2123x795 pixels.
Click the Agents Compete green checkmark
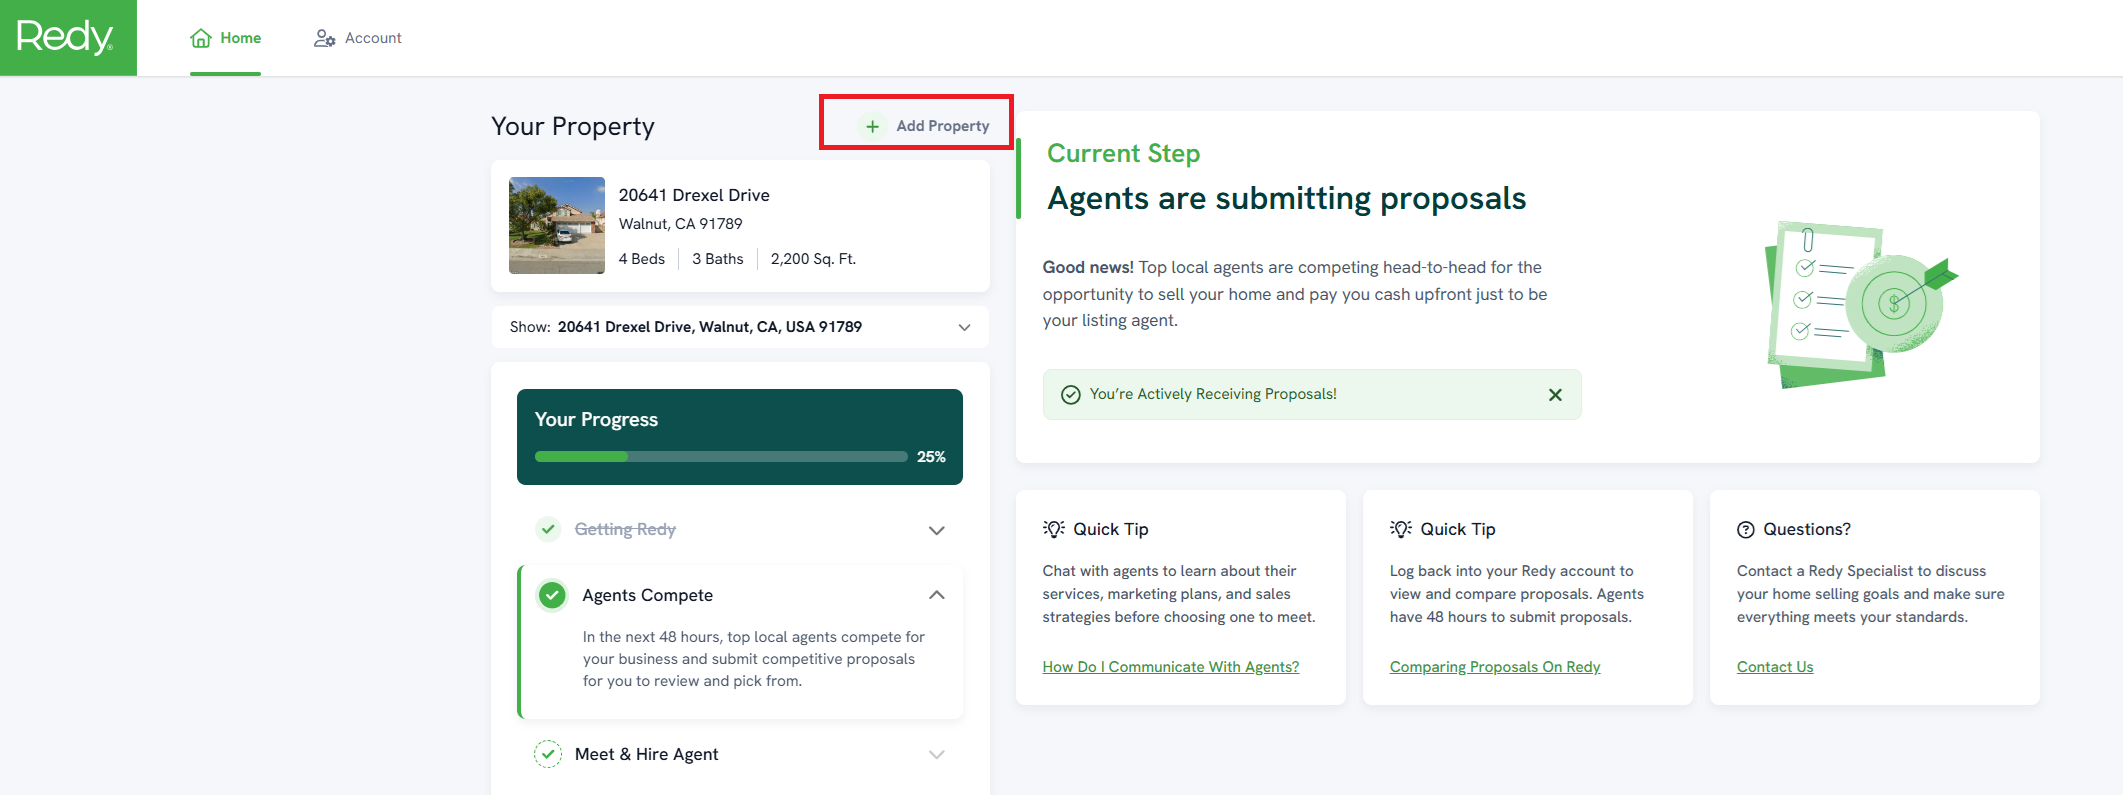pos(552,595)
